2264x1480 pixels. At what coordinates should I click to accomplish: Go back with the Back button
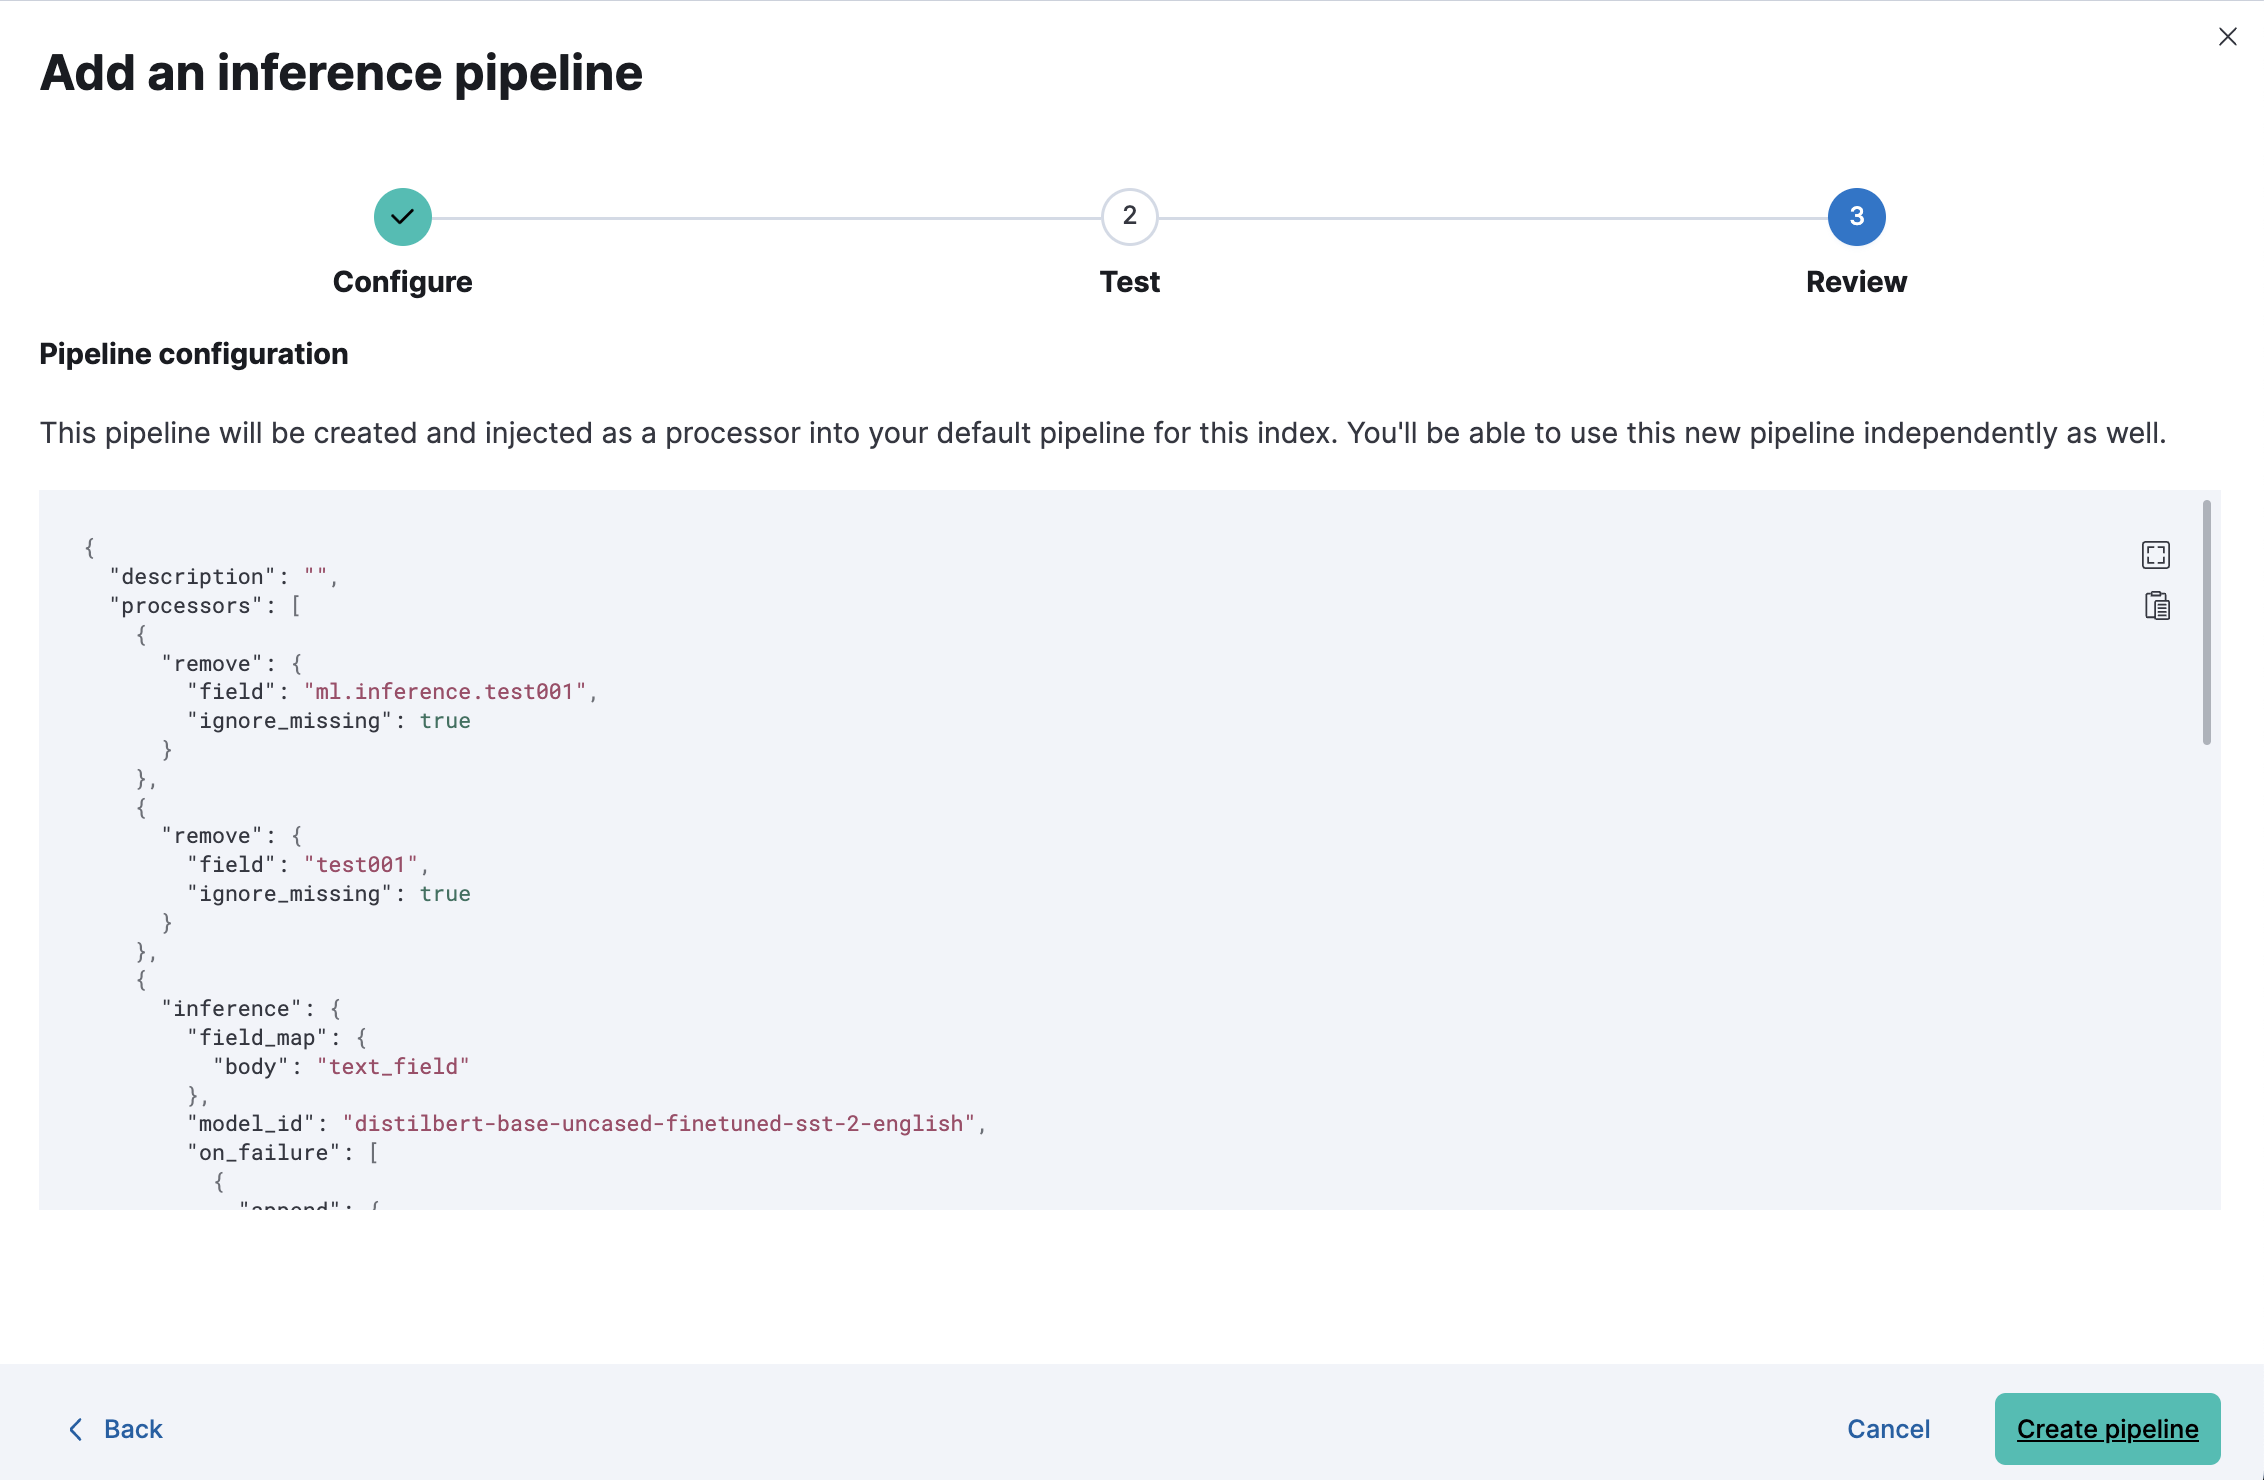132,1429
